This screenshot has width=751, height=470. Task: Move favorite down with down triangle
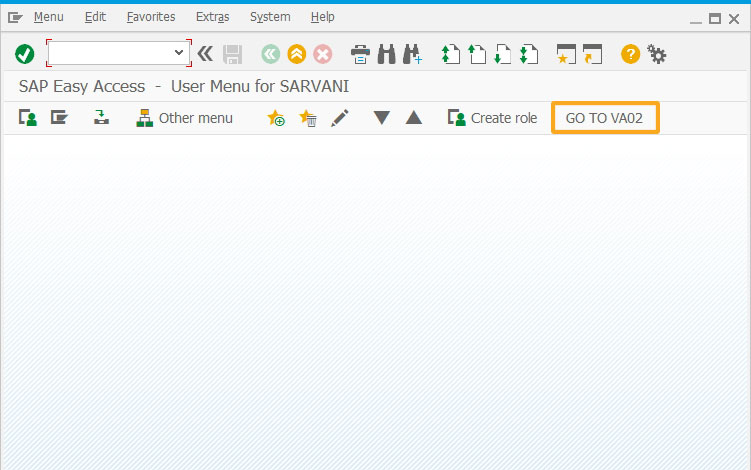[382, 117]
